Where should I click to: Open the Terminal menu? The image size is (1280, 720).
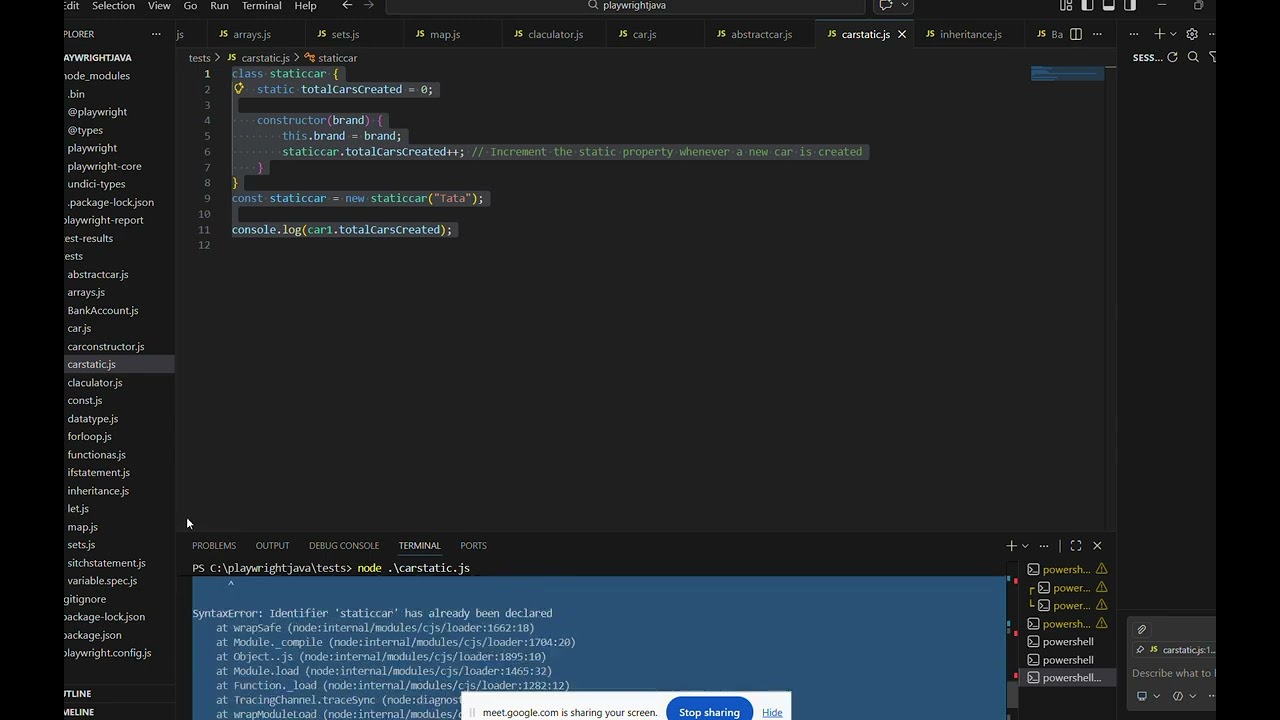tap(261, 6)
